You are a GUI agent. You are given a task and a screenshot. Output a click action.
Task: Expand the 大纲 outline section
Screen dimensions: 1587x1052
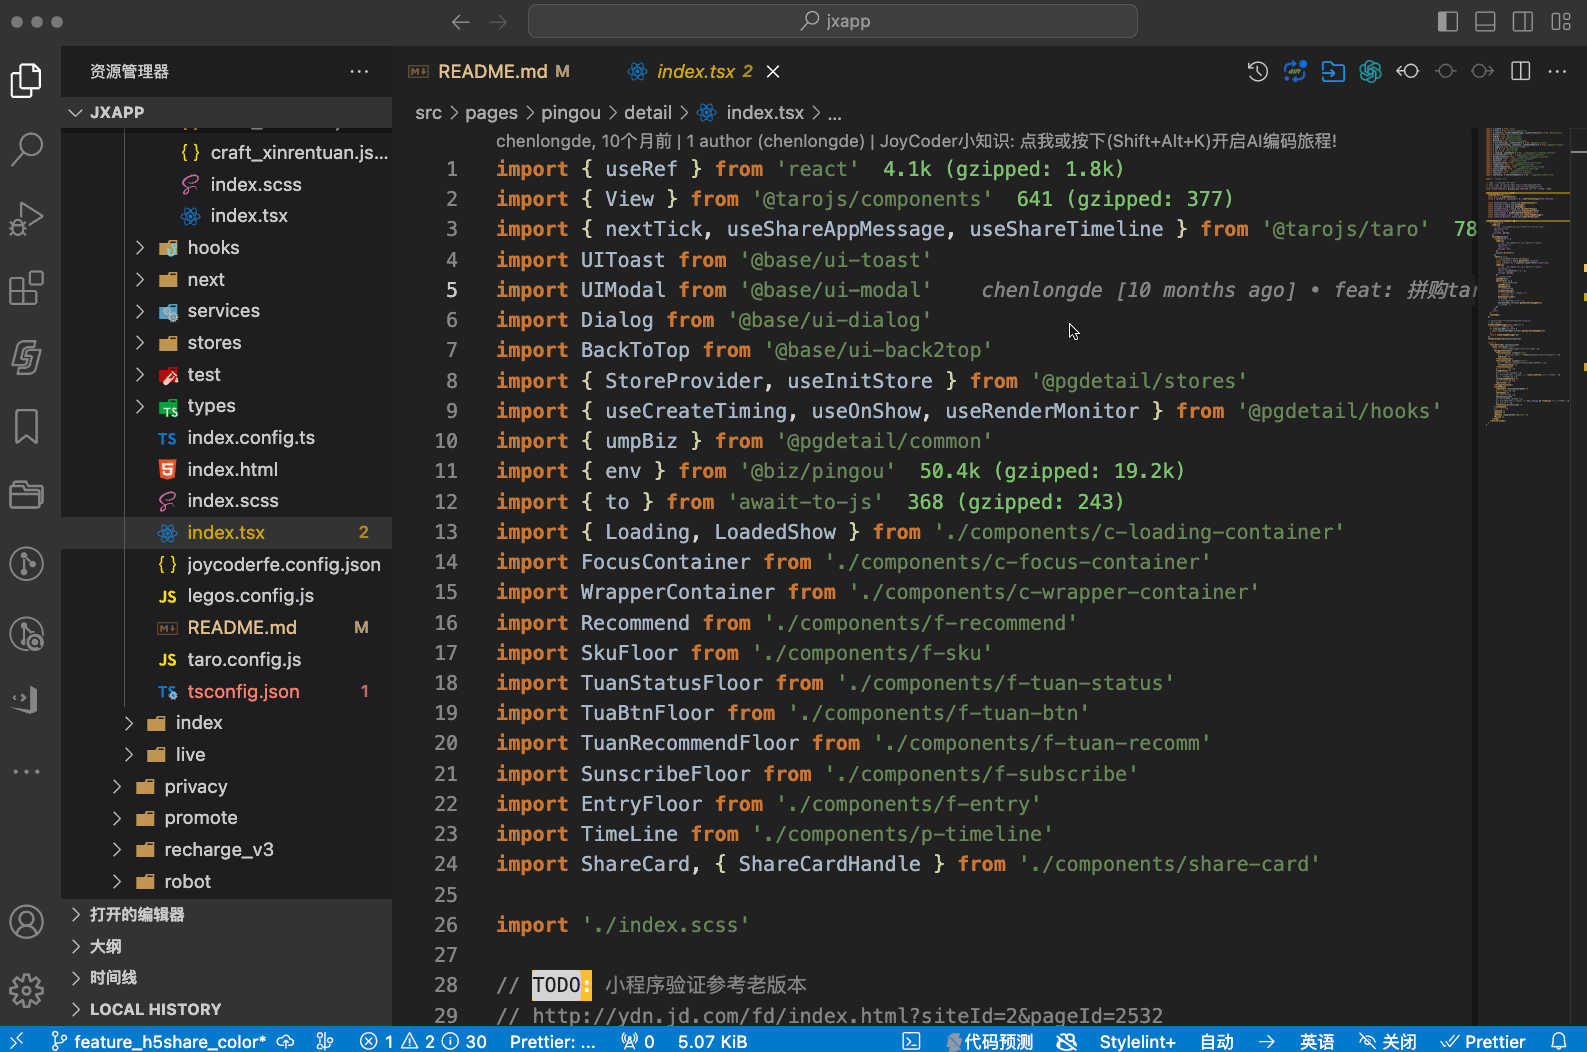(227, 946)
